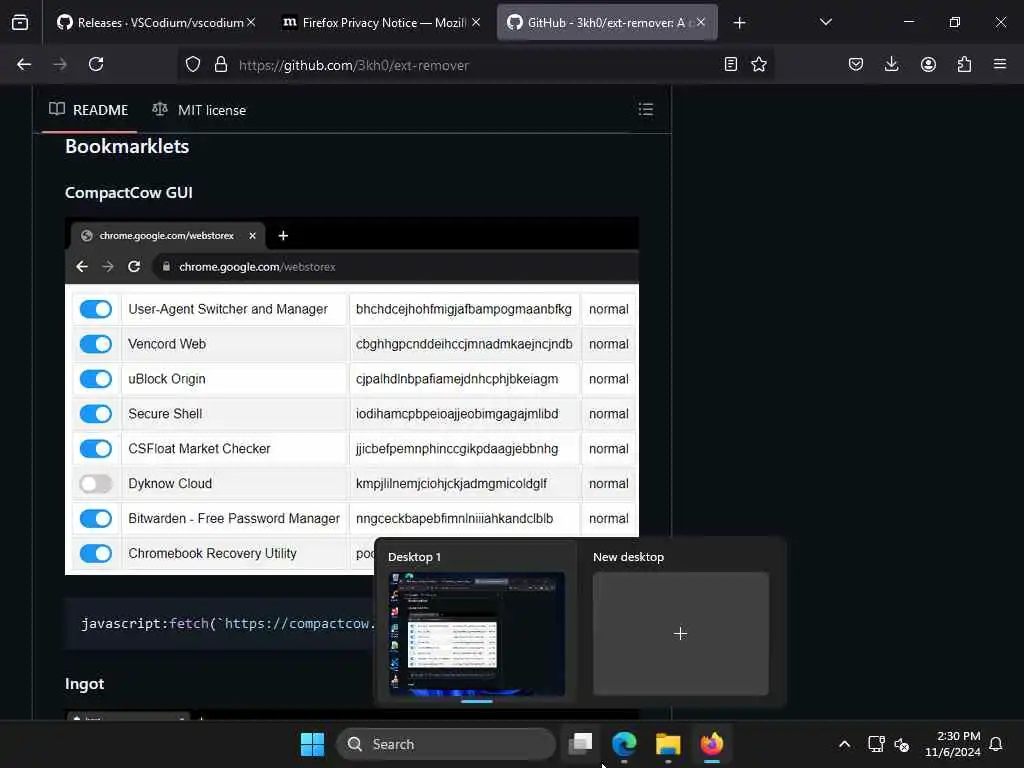The image size is (1024, 768).
Task: Enable Dyknow Cloud extension switch
Action: pyautogui.click(x=96, y=483)
